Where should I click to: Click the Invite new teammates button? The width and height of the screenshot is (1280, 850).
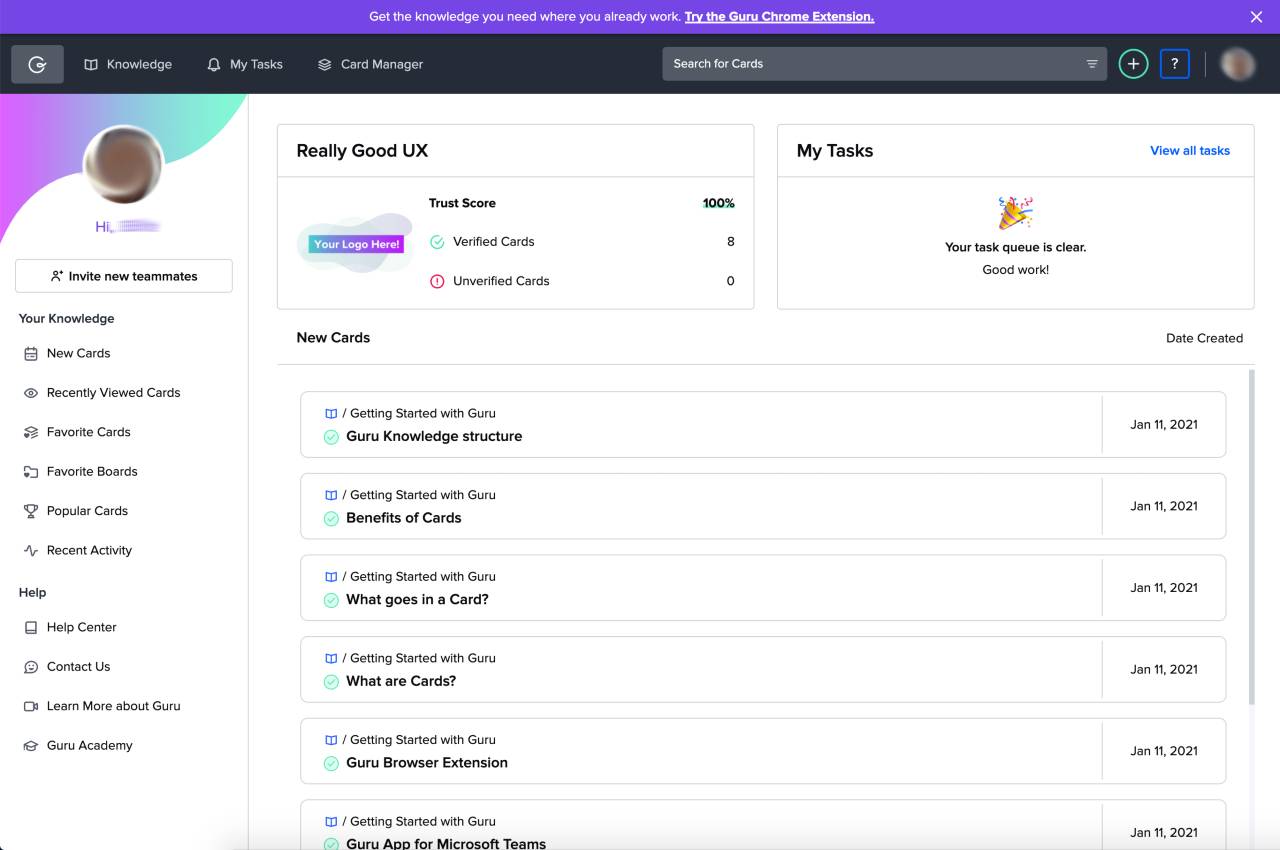tap(124, 276)
